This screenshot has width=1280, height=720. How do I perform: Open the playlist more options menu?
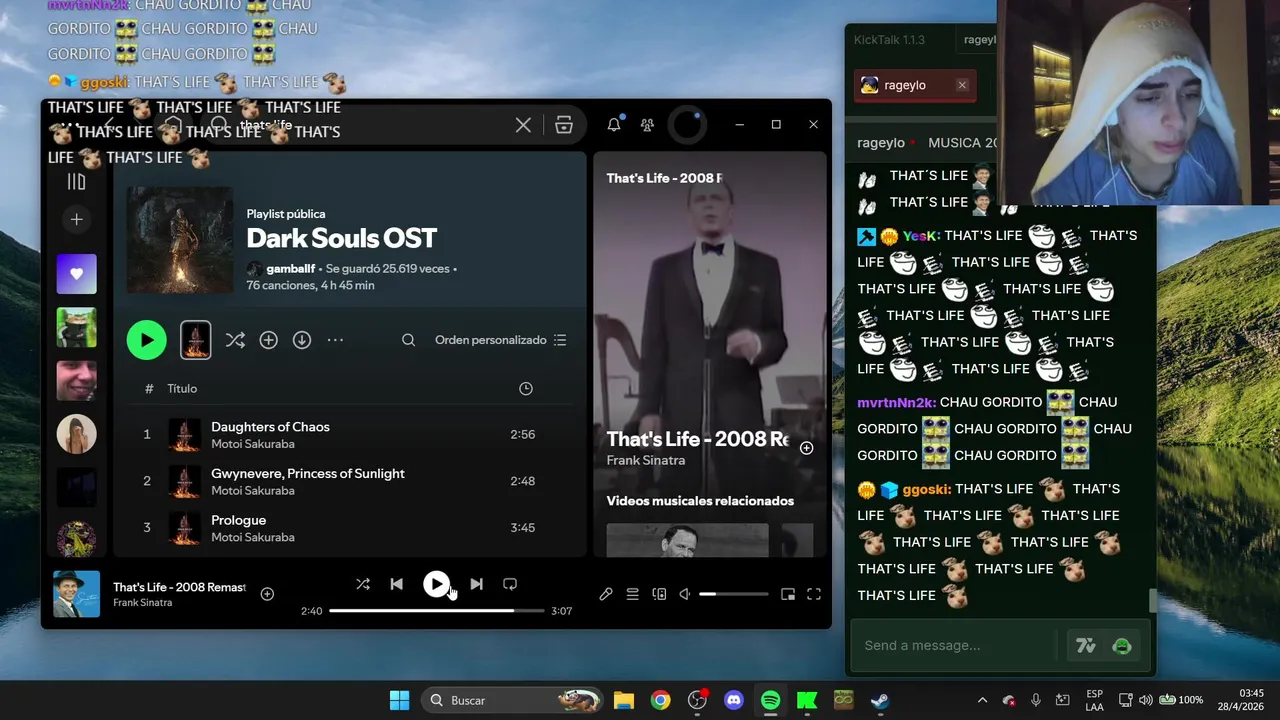point(335,340)
